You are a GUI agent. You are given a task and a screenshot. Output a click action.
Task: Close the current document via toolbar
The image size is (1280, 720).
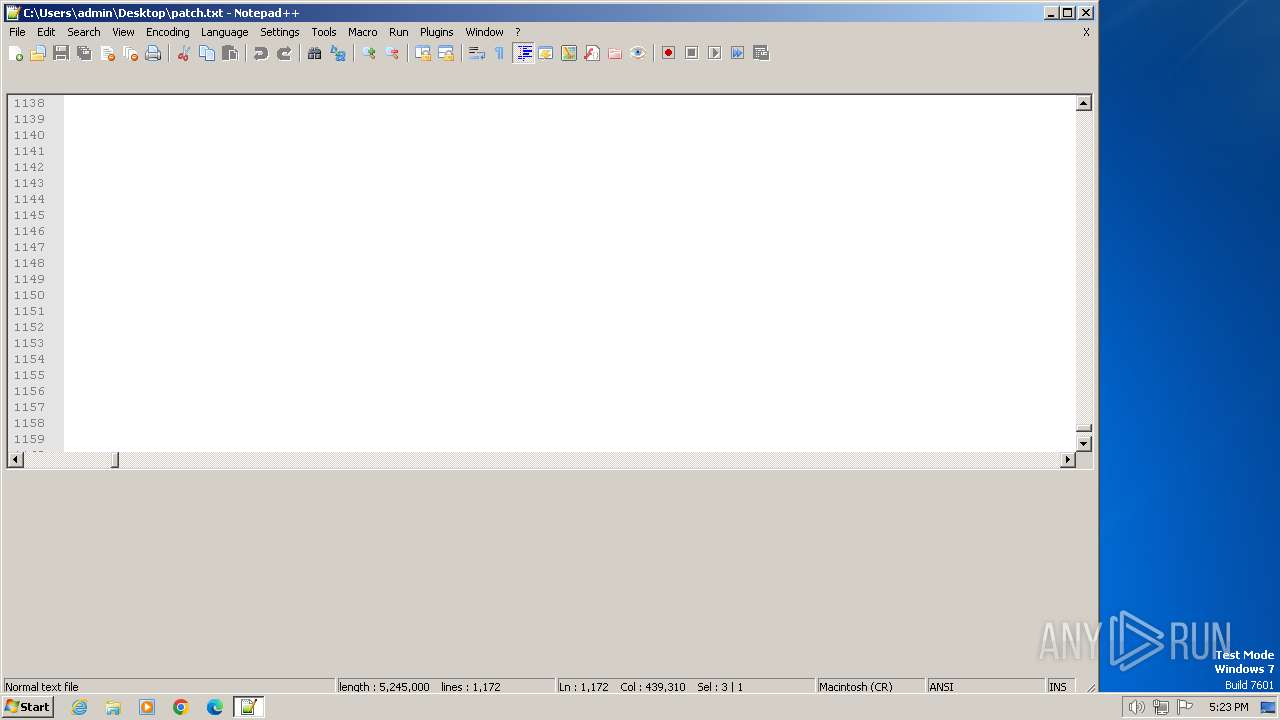click(x=107, y=53)
